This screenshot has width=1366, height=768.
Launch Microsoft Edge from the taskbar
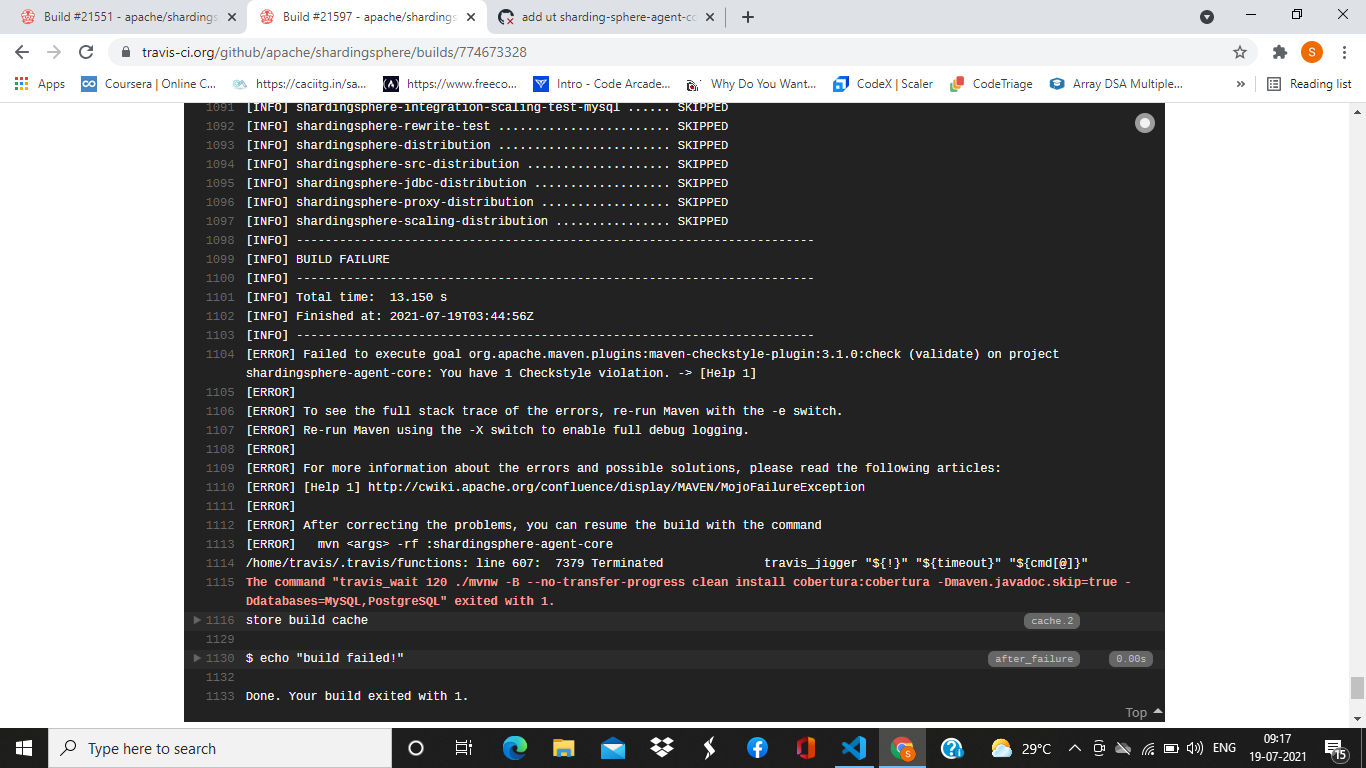[x=515, y=748]
